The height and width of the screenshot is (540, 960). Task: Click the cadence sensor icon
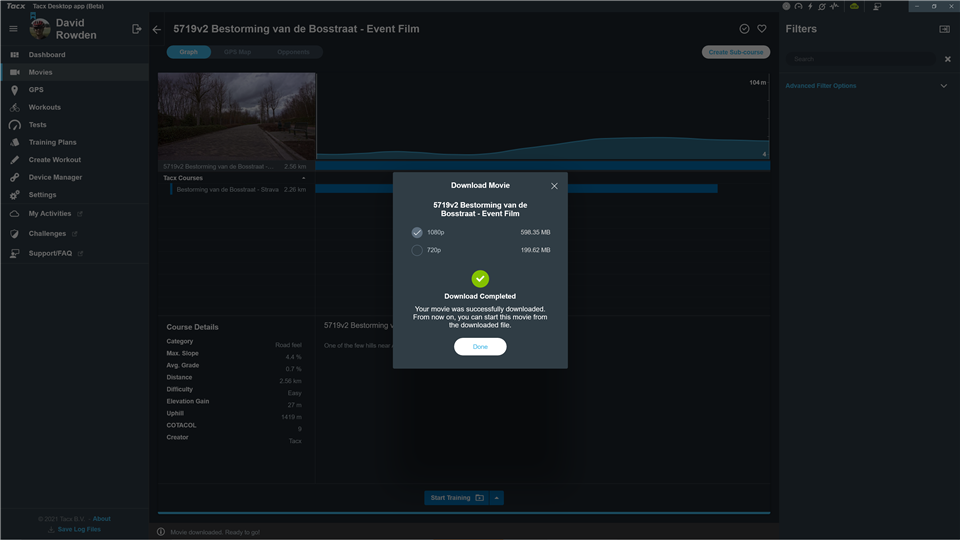pos(822,6)
